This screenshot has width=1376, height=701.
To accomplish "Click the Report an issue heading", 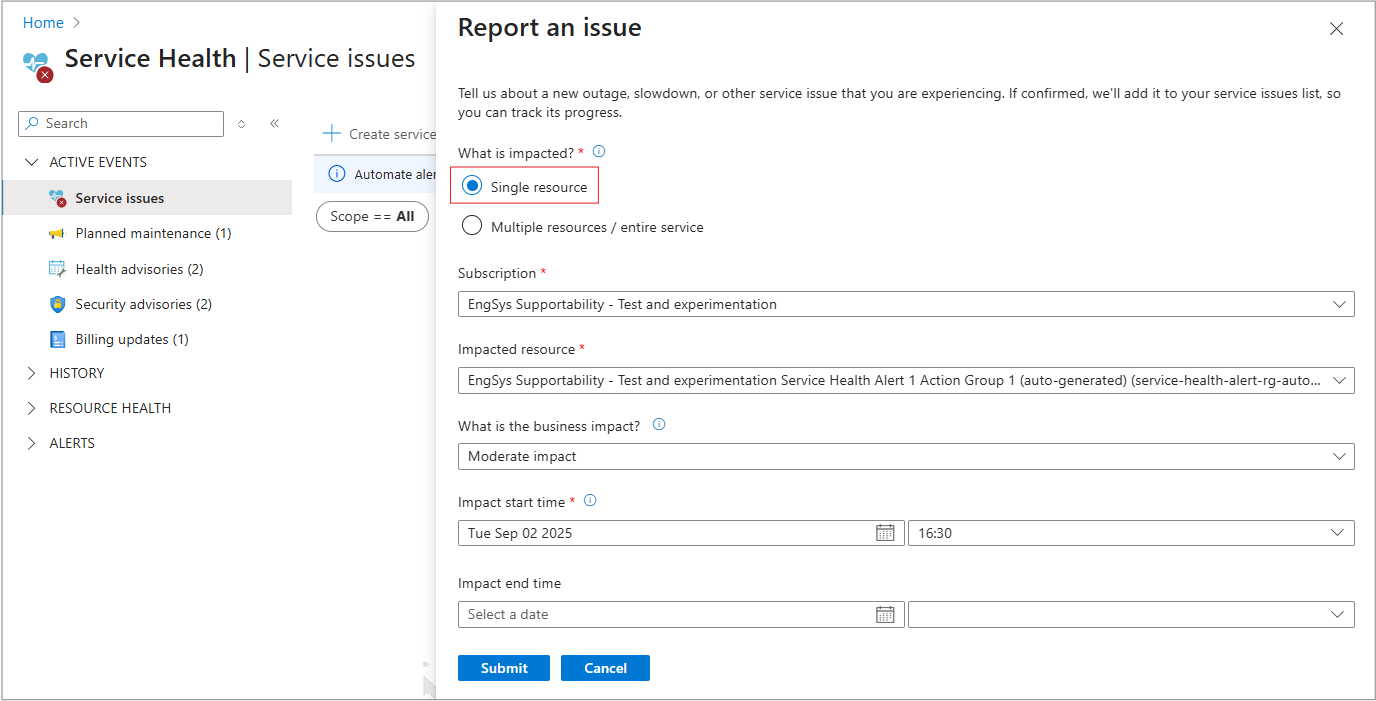I will click(550, 28).
